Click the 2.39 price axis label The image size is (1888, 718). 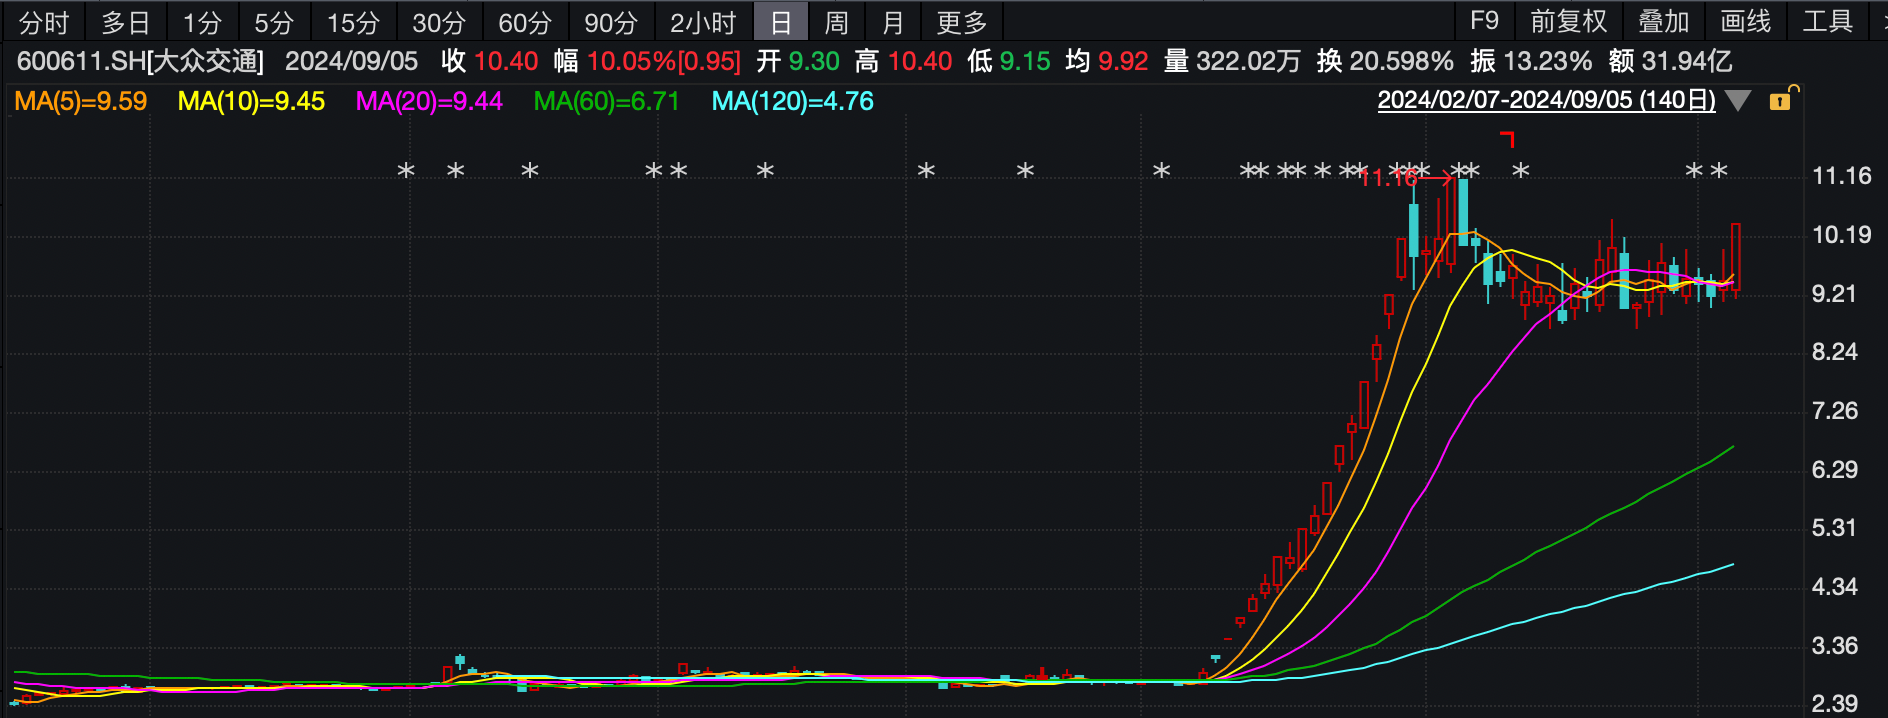pos(1834,704)
